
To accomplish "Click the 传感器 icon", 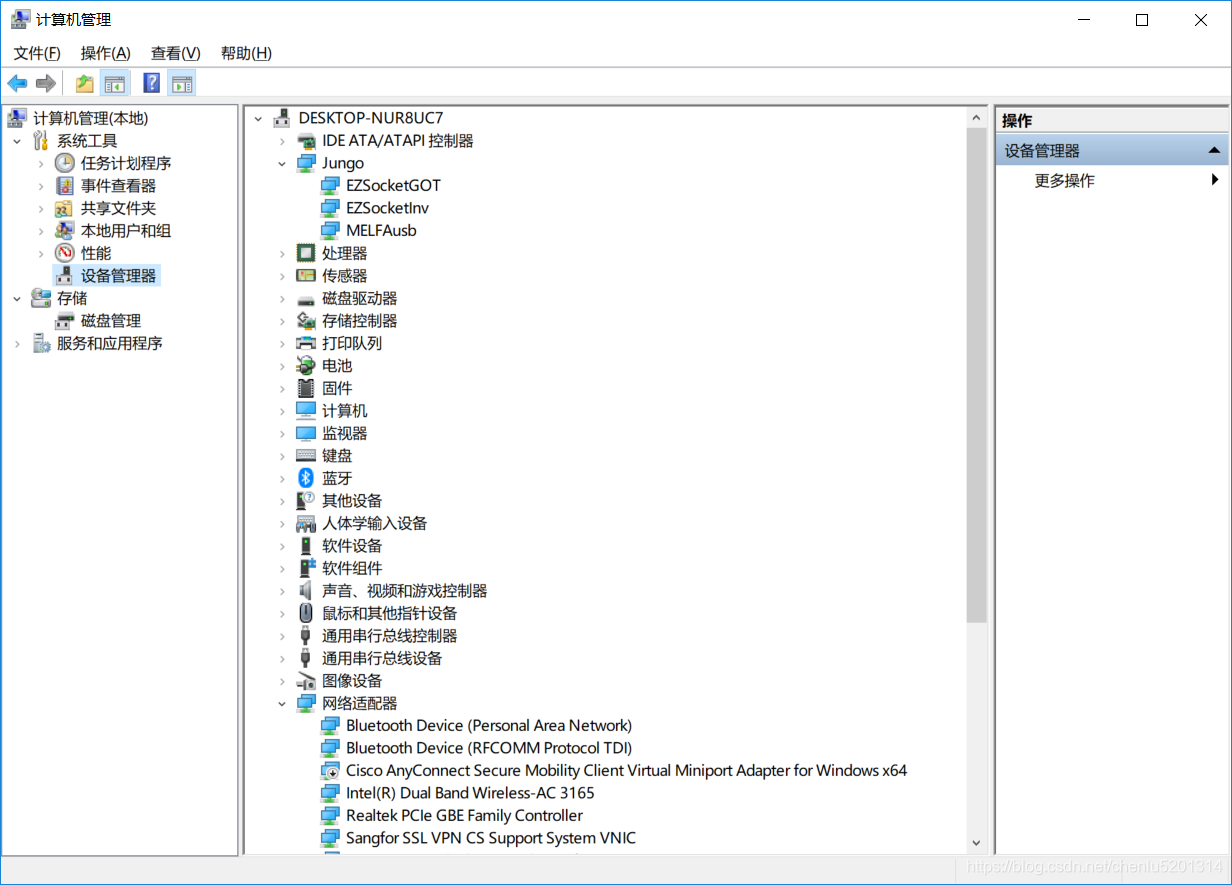I will 306,276.
